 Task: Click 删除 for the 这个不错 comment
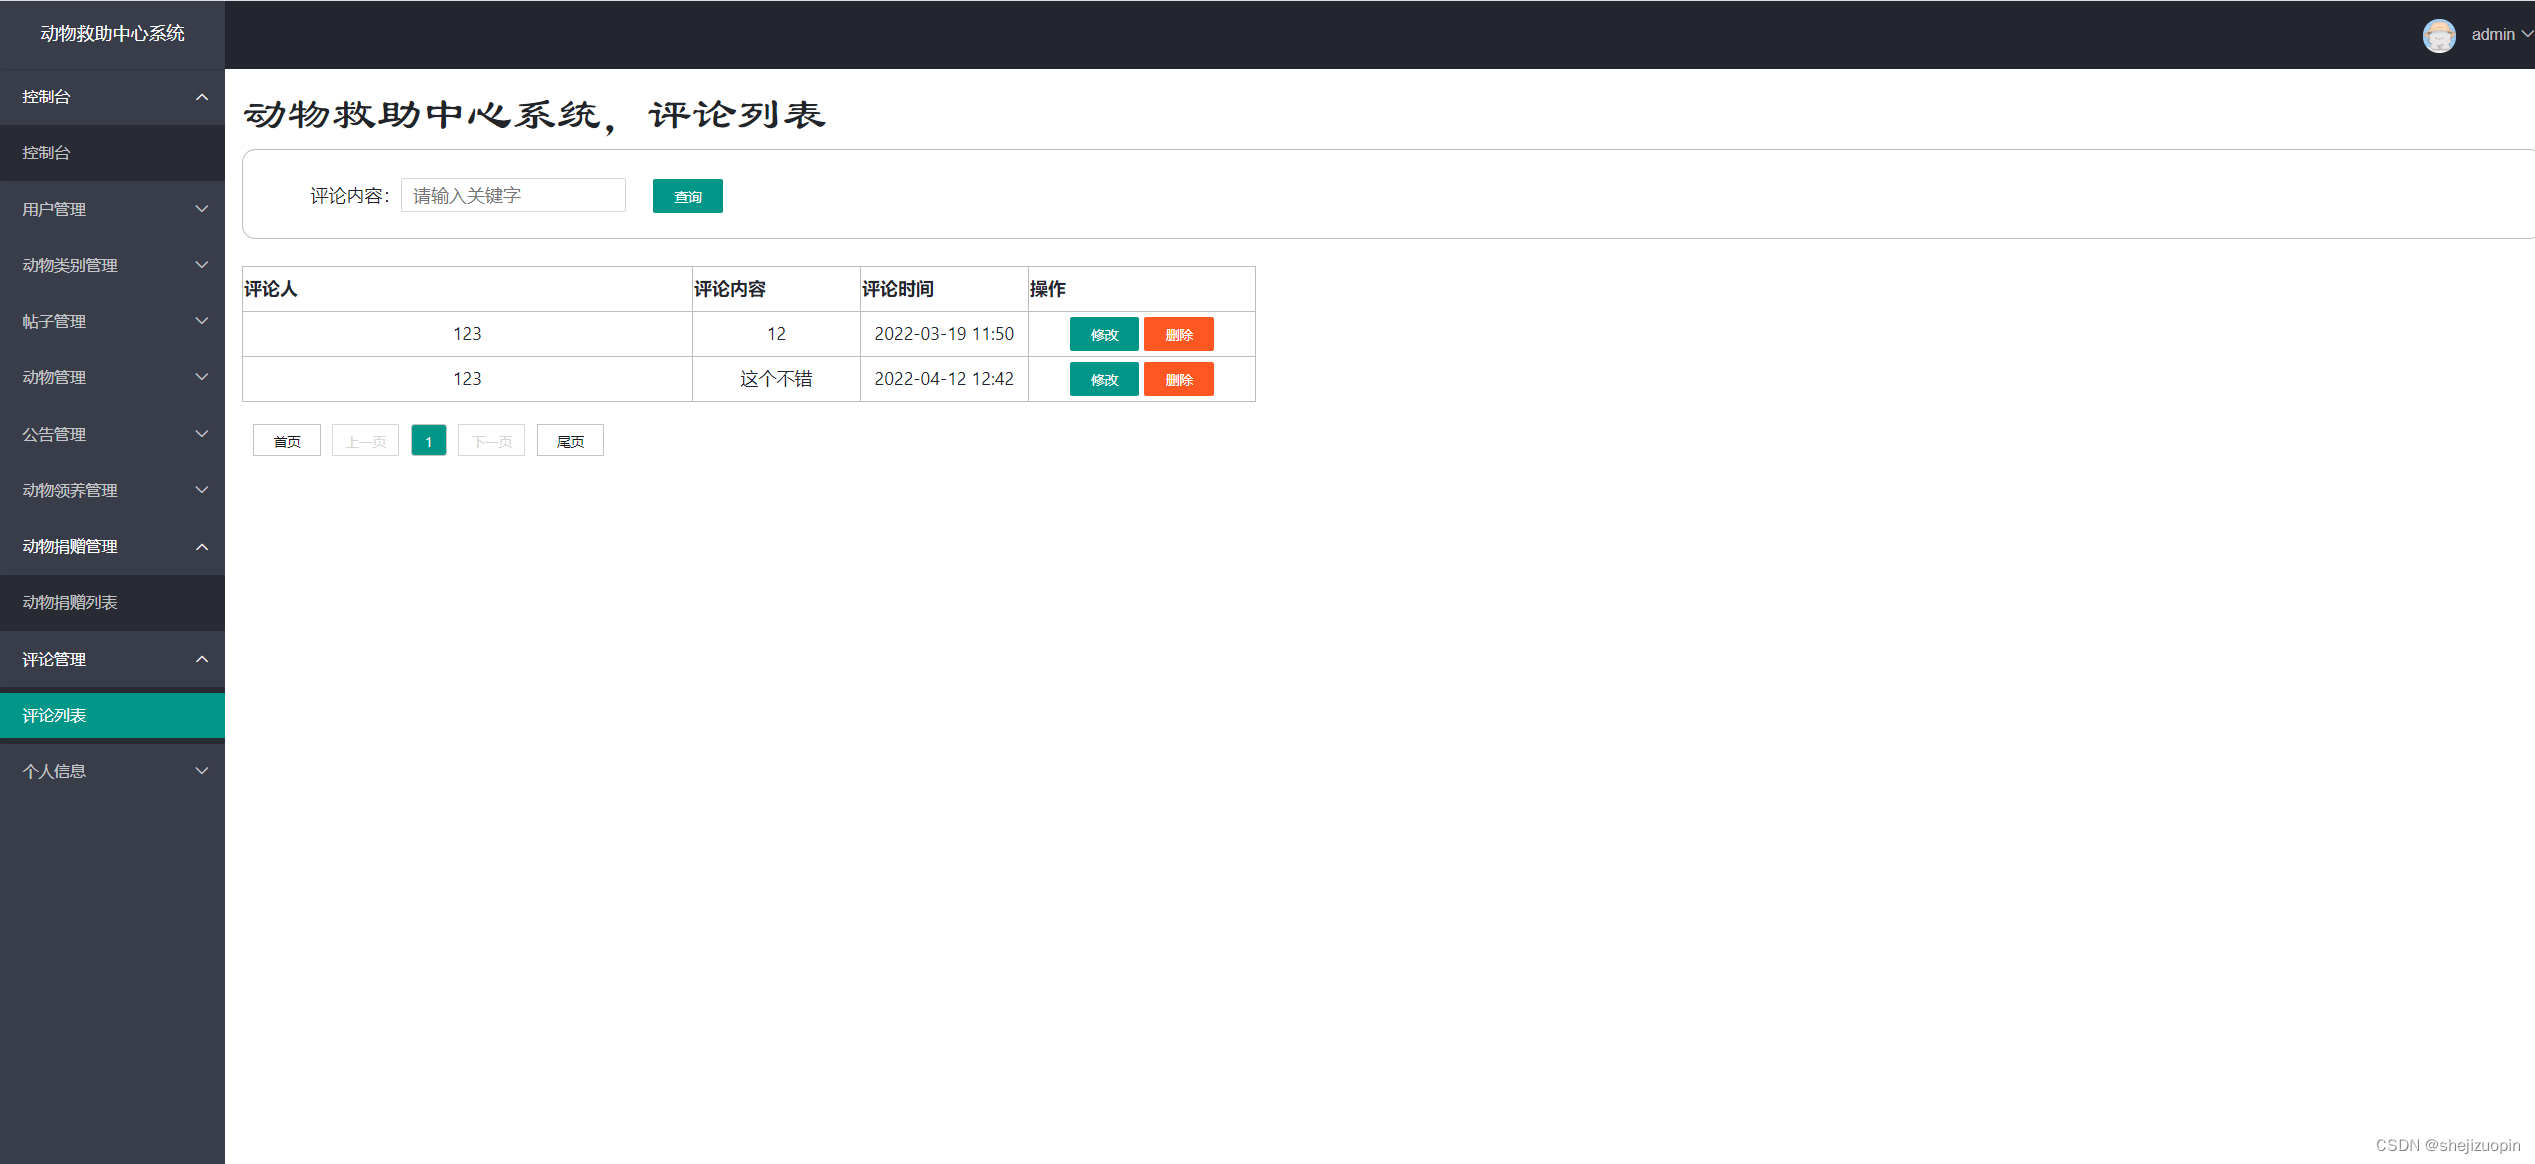[x=1178, y=379]
